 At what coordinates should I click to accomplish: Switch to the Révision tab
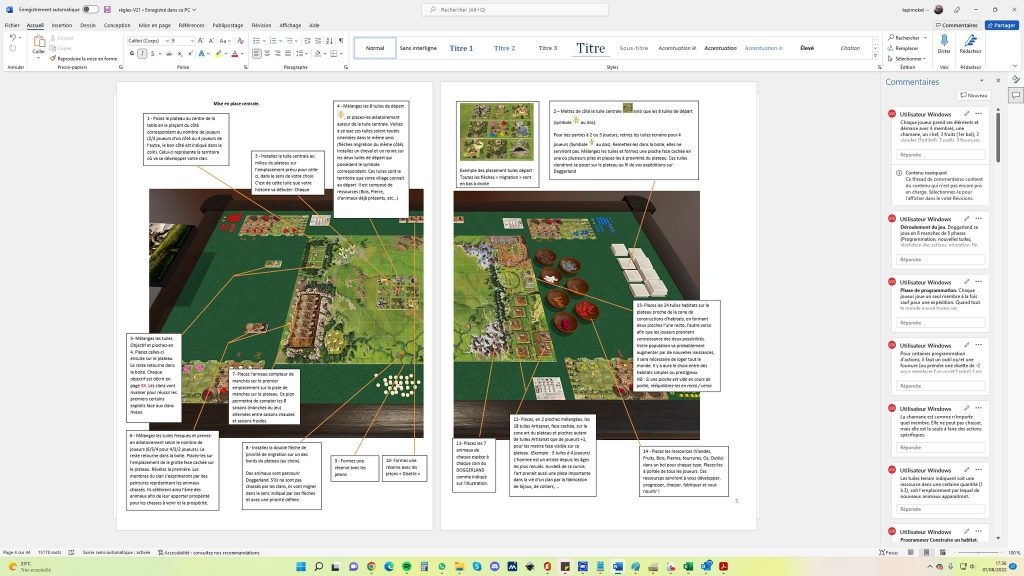point(261,25)
